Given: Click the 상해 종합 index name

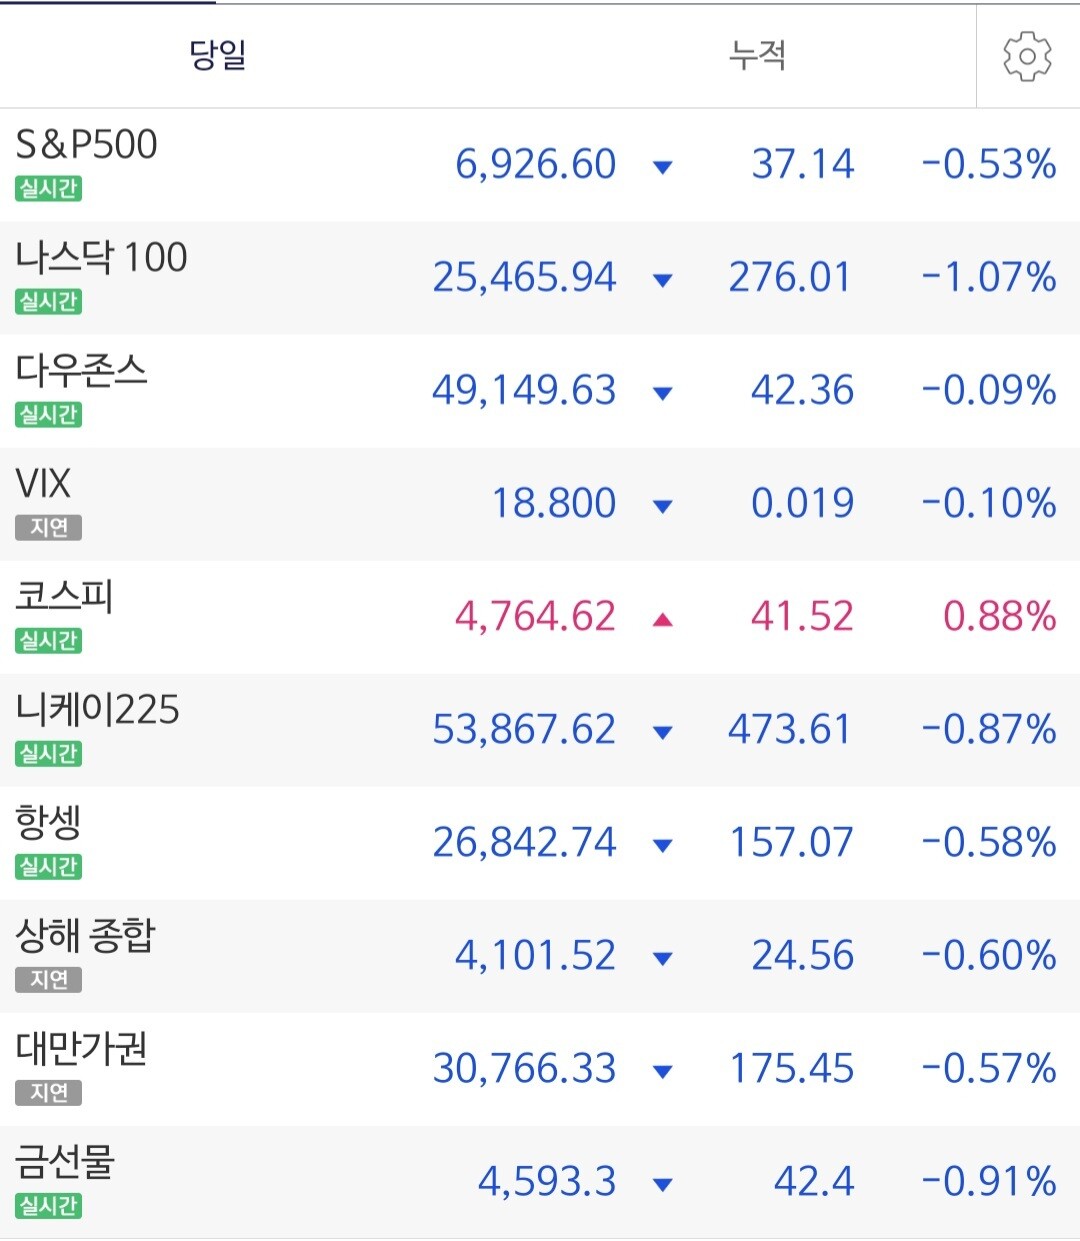Looking at the screenshot, I should click(x=86, y=936).
